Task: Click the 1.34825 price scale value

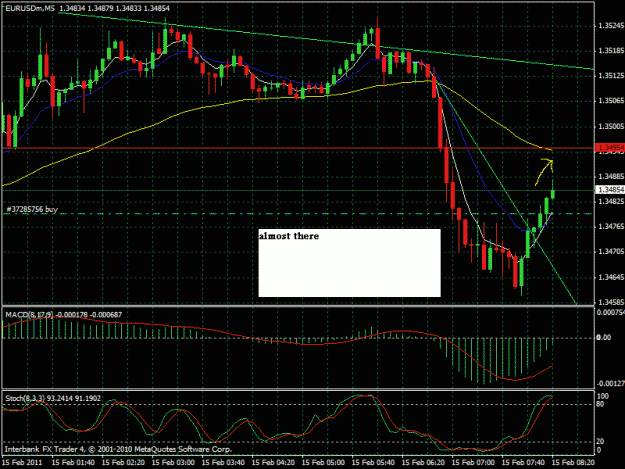Action: point(611,202)
